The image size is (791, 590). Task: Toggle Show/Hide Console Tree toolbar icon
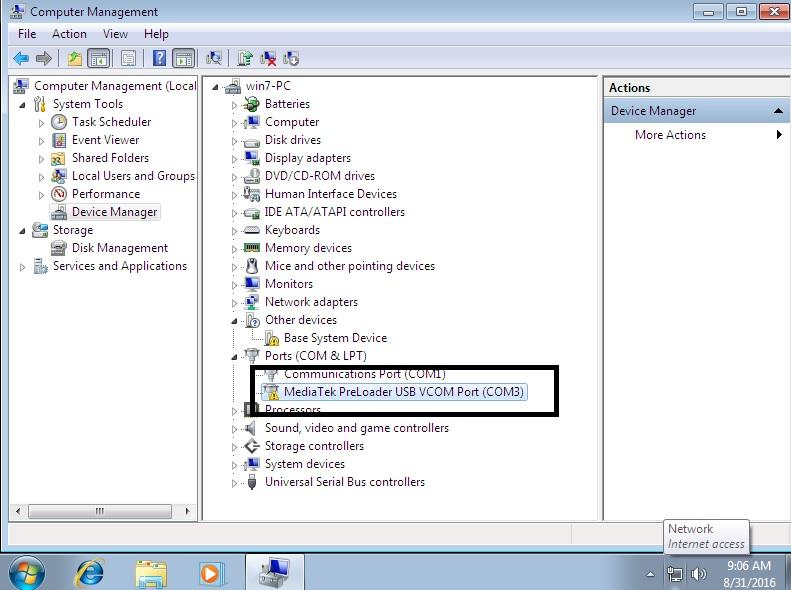(99, 59)
